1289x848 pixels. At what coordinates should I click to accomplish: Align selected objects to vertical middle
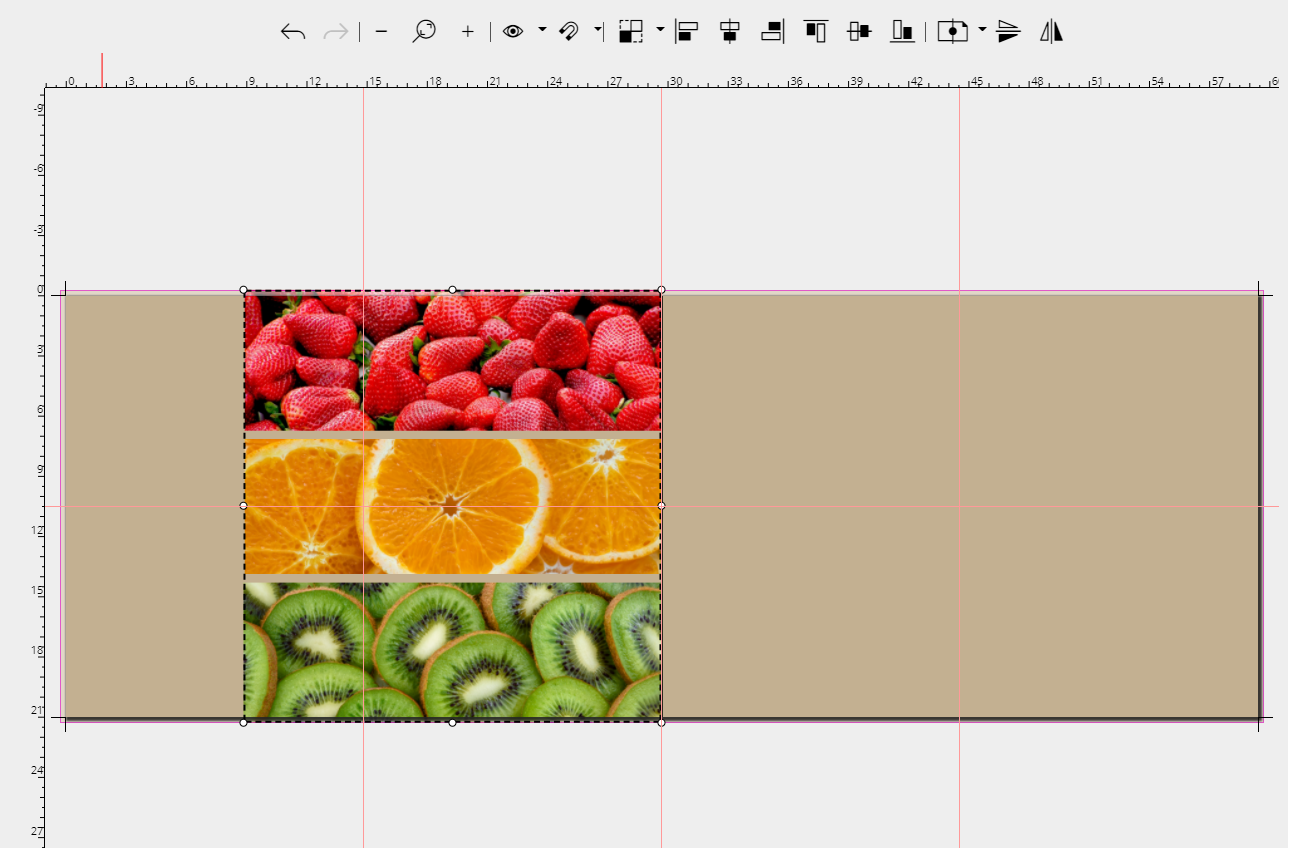(858, 31)
